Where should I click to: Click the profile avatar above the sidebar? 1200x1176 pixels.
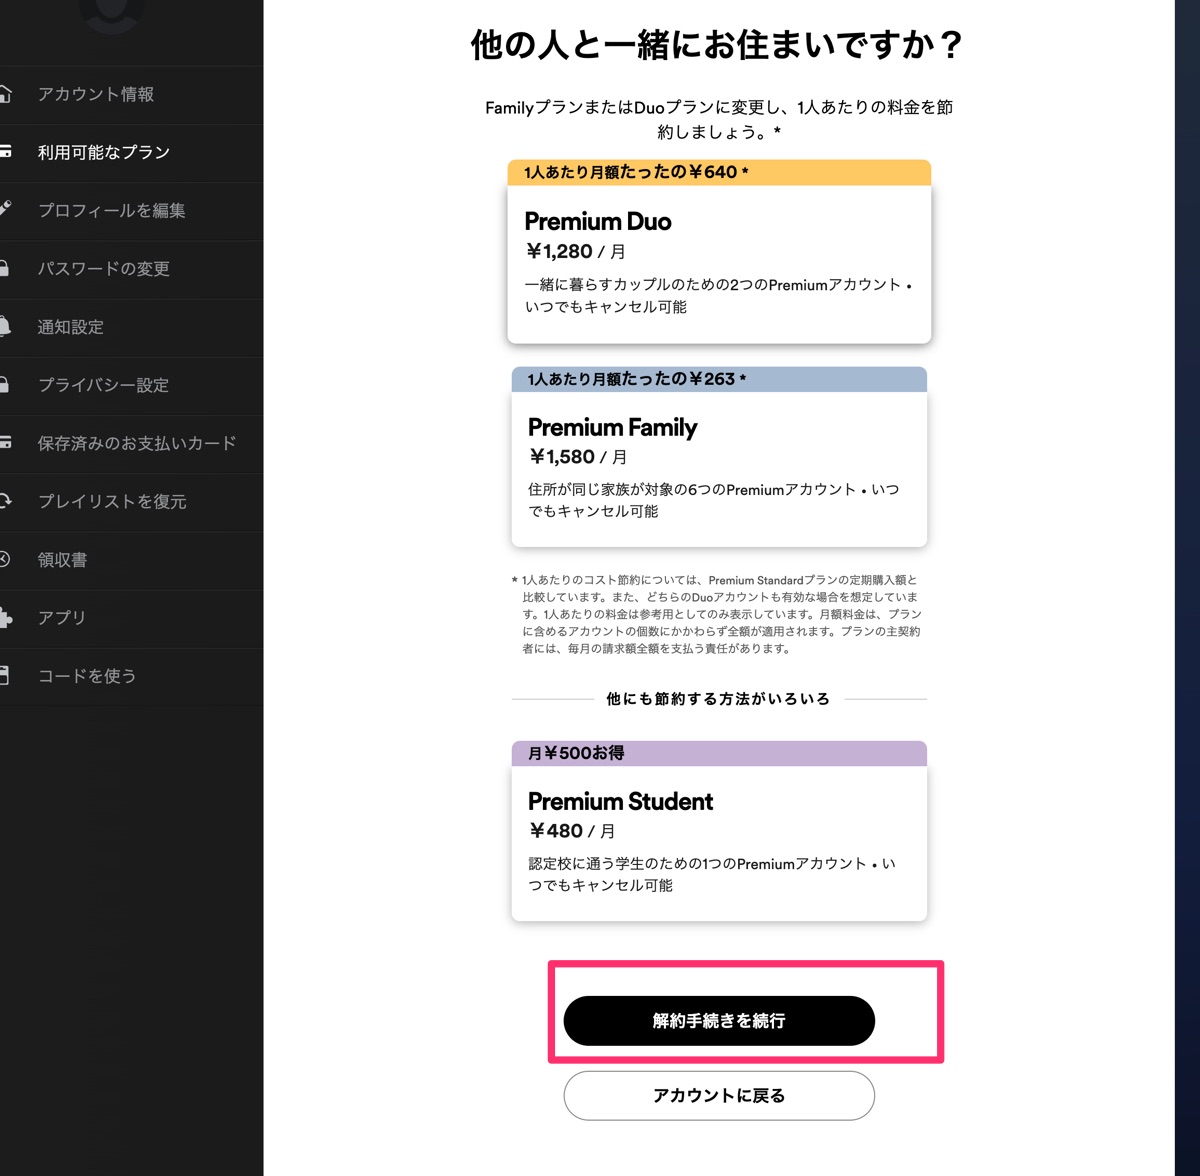pyautogui.click(x=111, y=14)
